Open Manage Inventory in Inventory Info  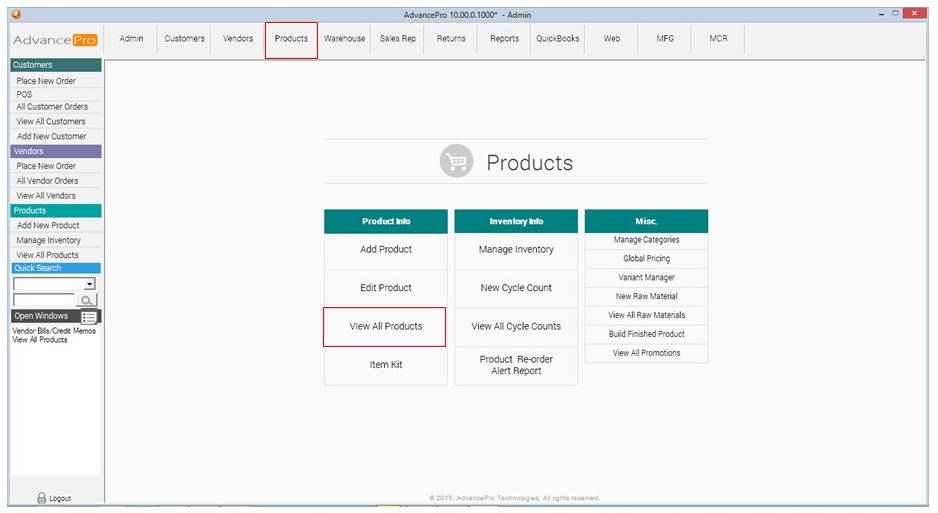pyautogui.click(x=516, y=250)
